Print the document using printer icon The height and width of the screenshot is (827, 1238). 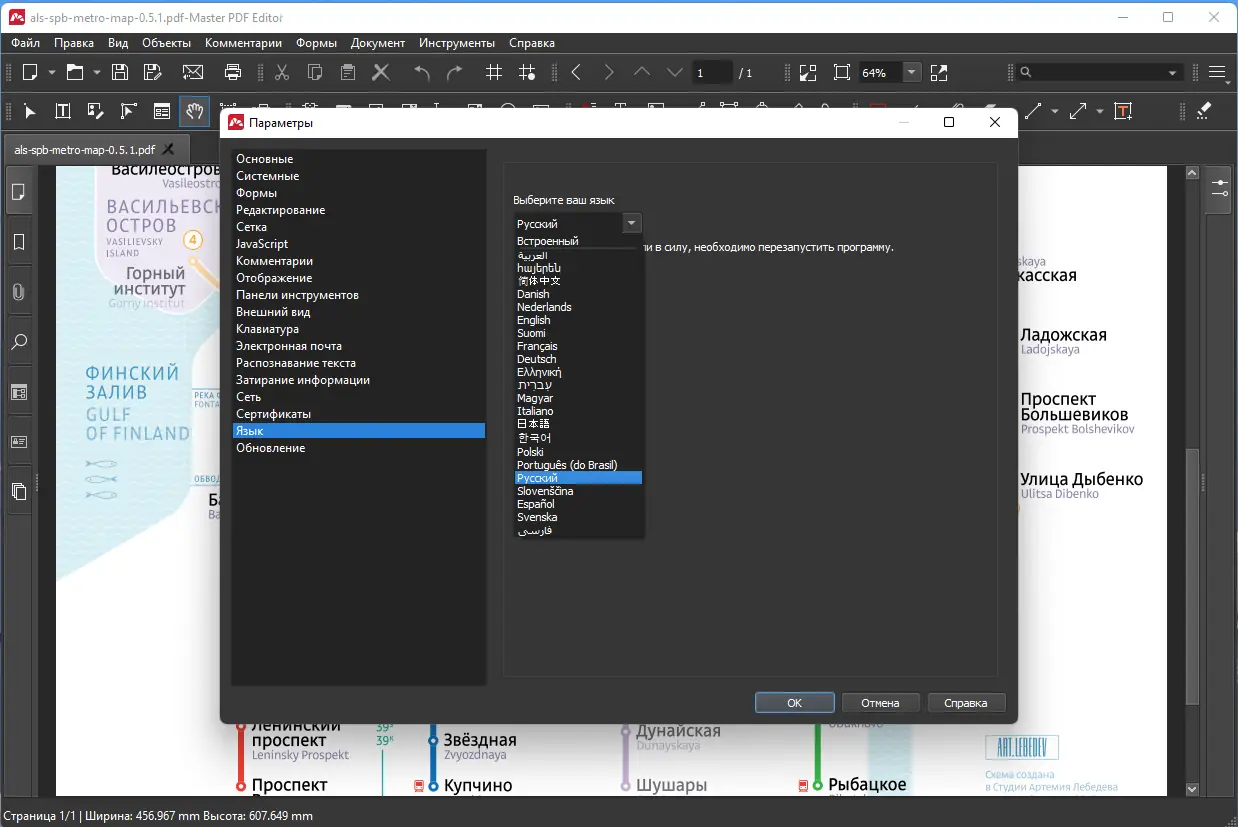click(x=233, y=72)
